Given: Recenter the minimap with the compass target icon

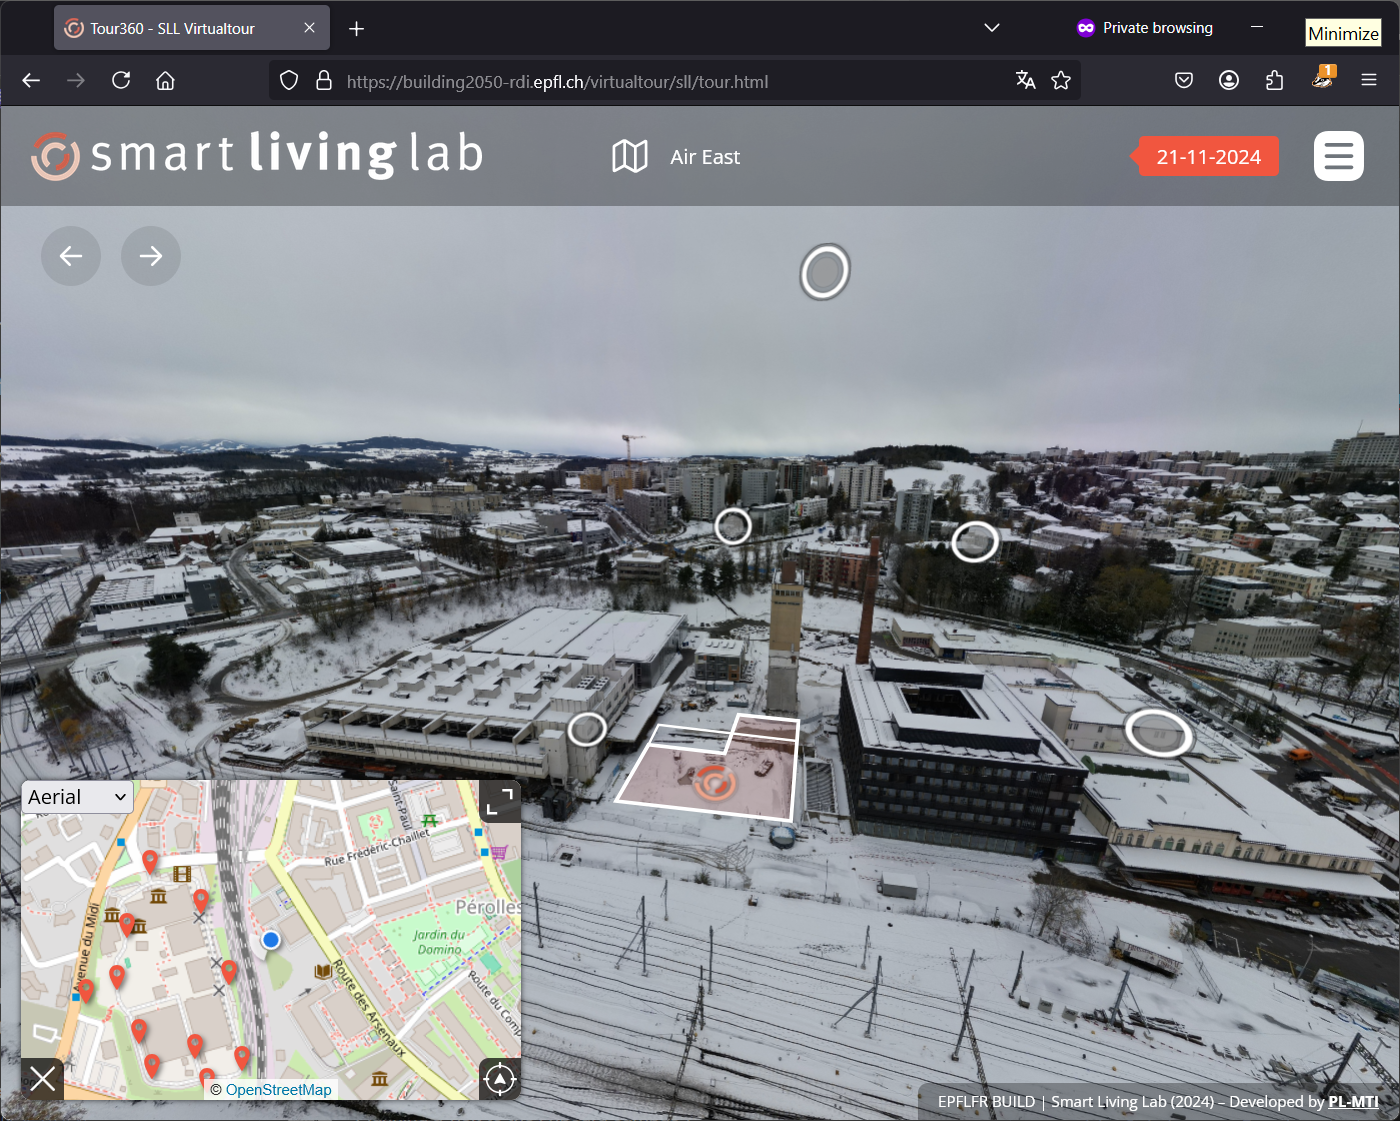Looking at the screenshot, I should pos(500,1079).
